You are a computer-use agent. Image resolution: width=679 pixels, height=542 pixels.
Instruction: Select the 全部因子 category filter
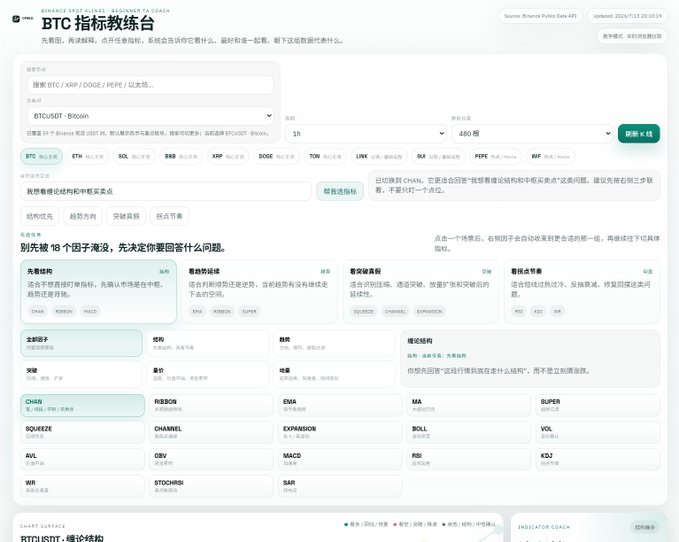pyautogui.click(x=81, y=343)
